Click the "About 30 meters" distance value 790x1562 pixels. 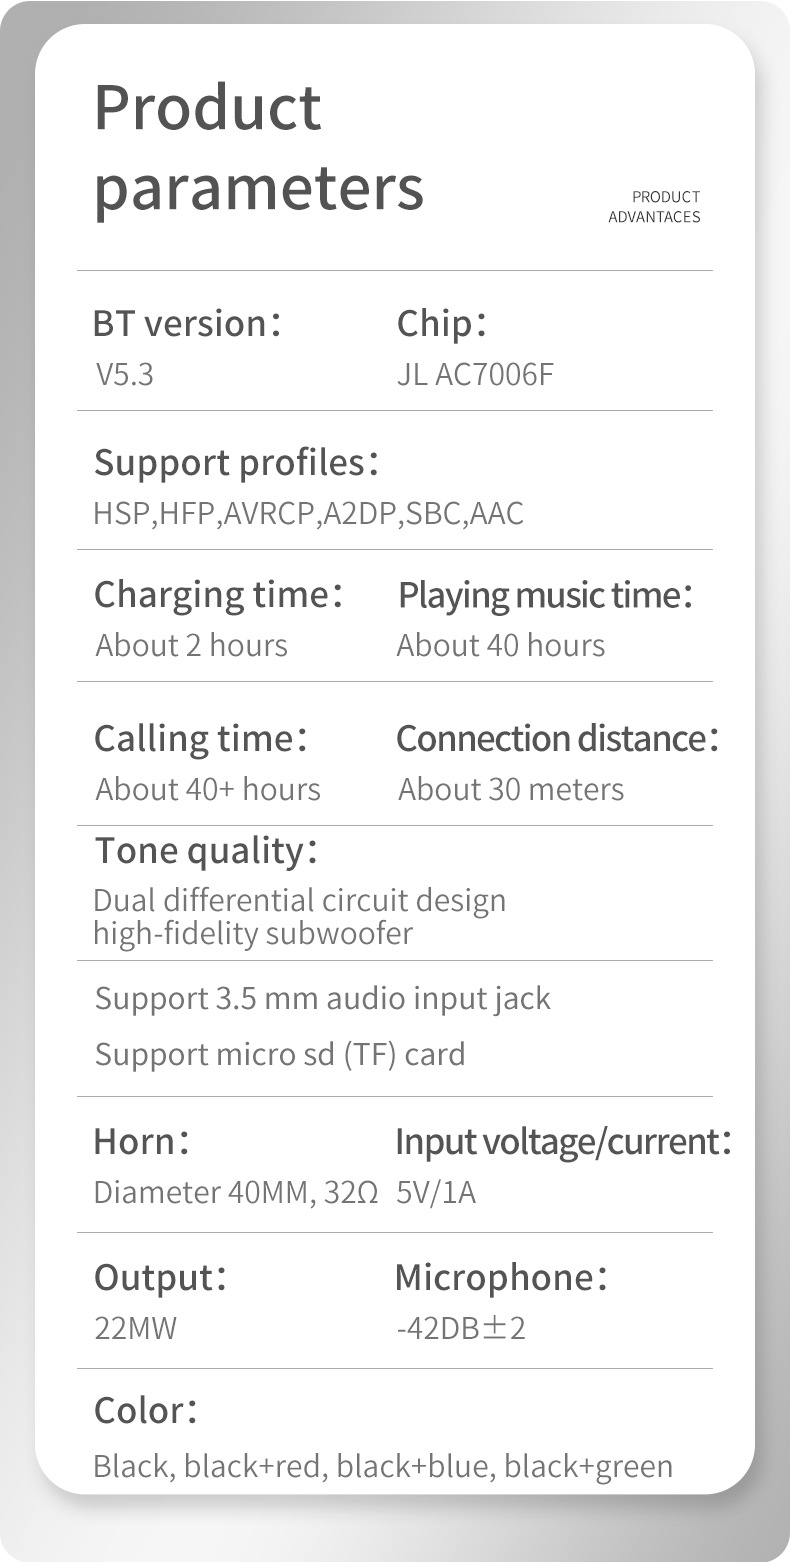pos(511,789)
